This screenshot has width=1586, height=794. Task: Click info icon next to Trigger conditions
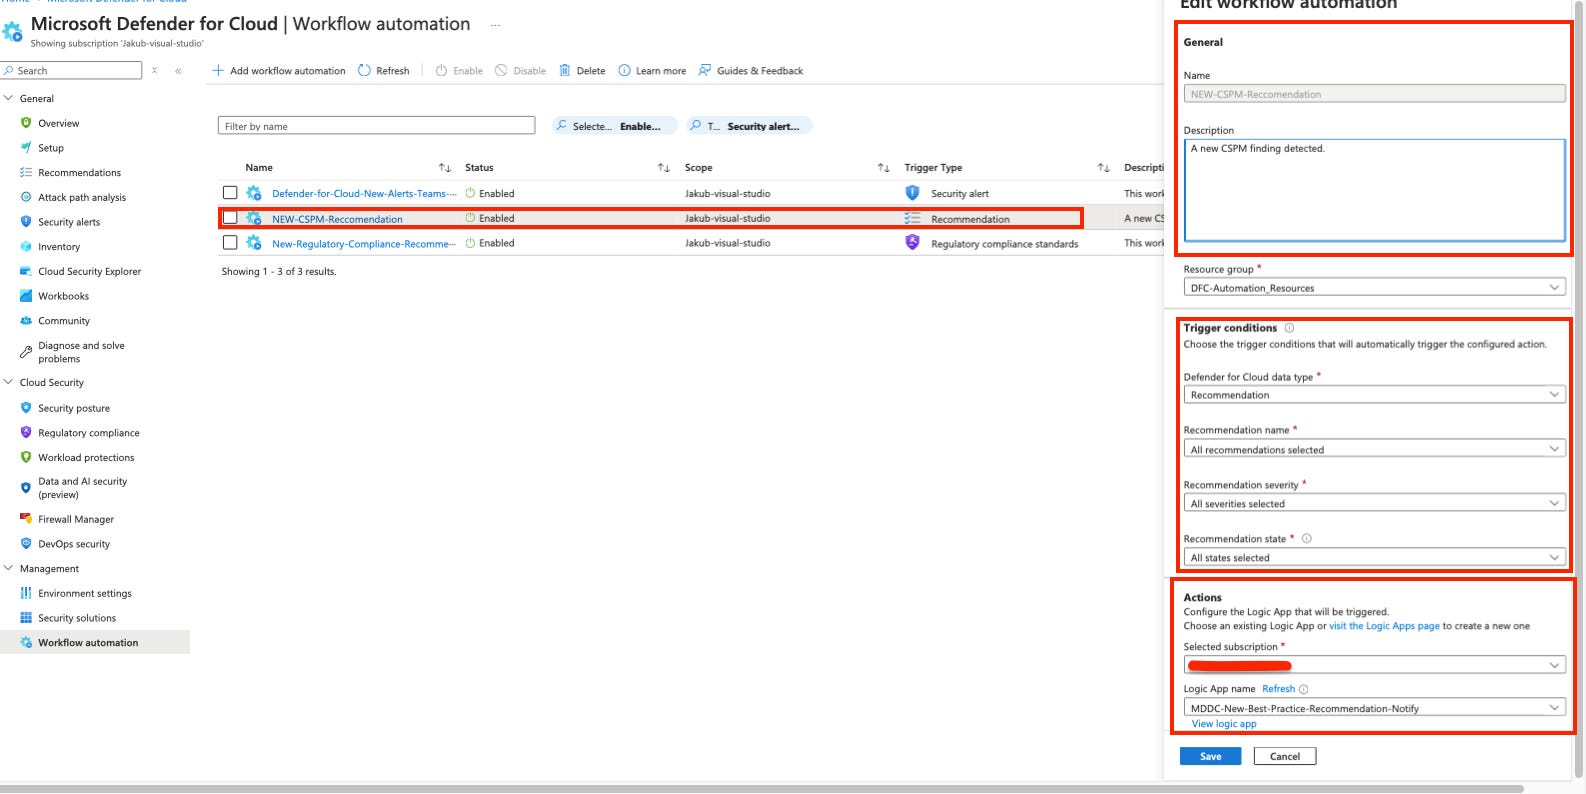tap(1289, 328)
